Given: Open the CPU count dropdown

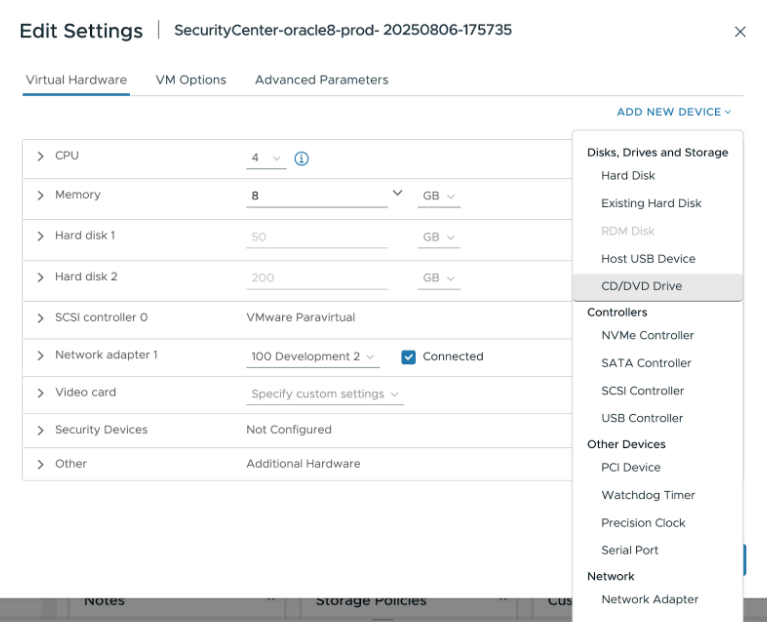Looking at the screenshot, I should (x=266, y=158).
